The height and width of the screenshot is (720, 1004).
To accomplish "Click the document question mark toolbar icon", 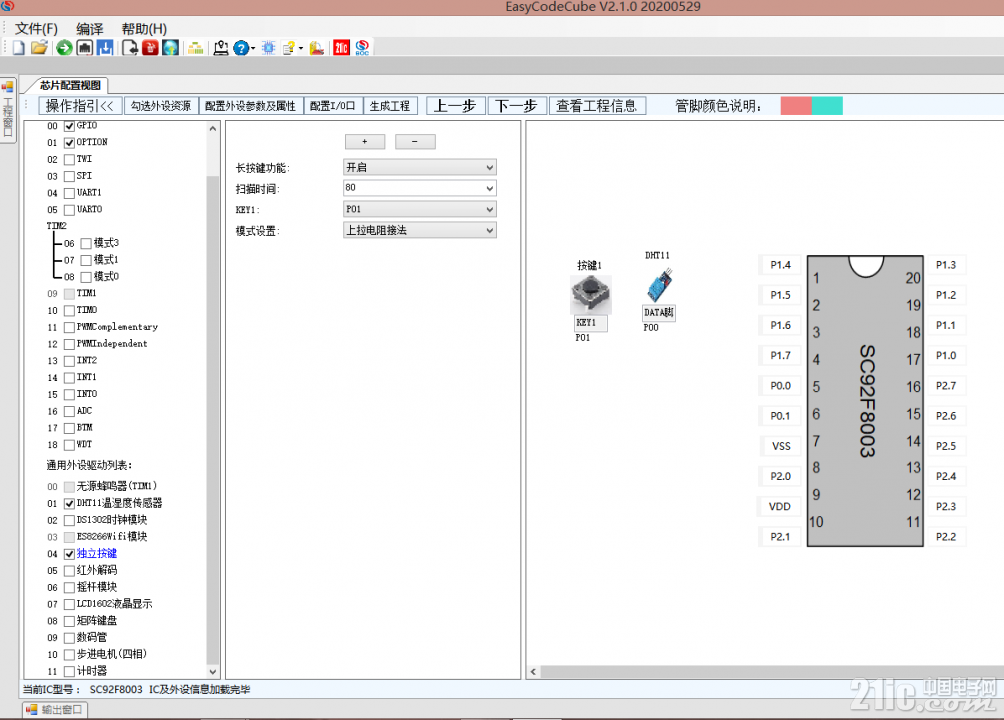I will pyautogui.click(x=289, y=48).
